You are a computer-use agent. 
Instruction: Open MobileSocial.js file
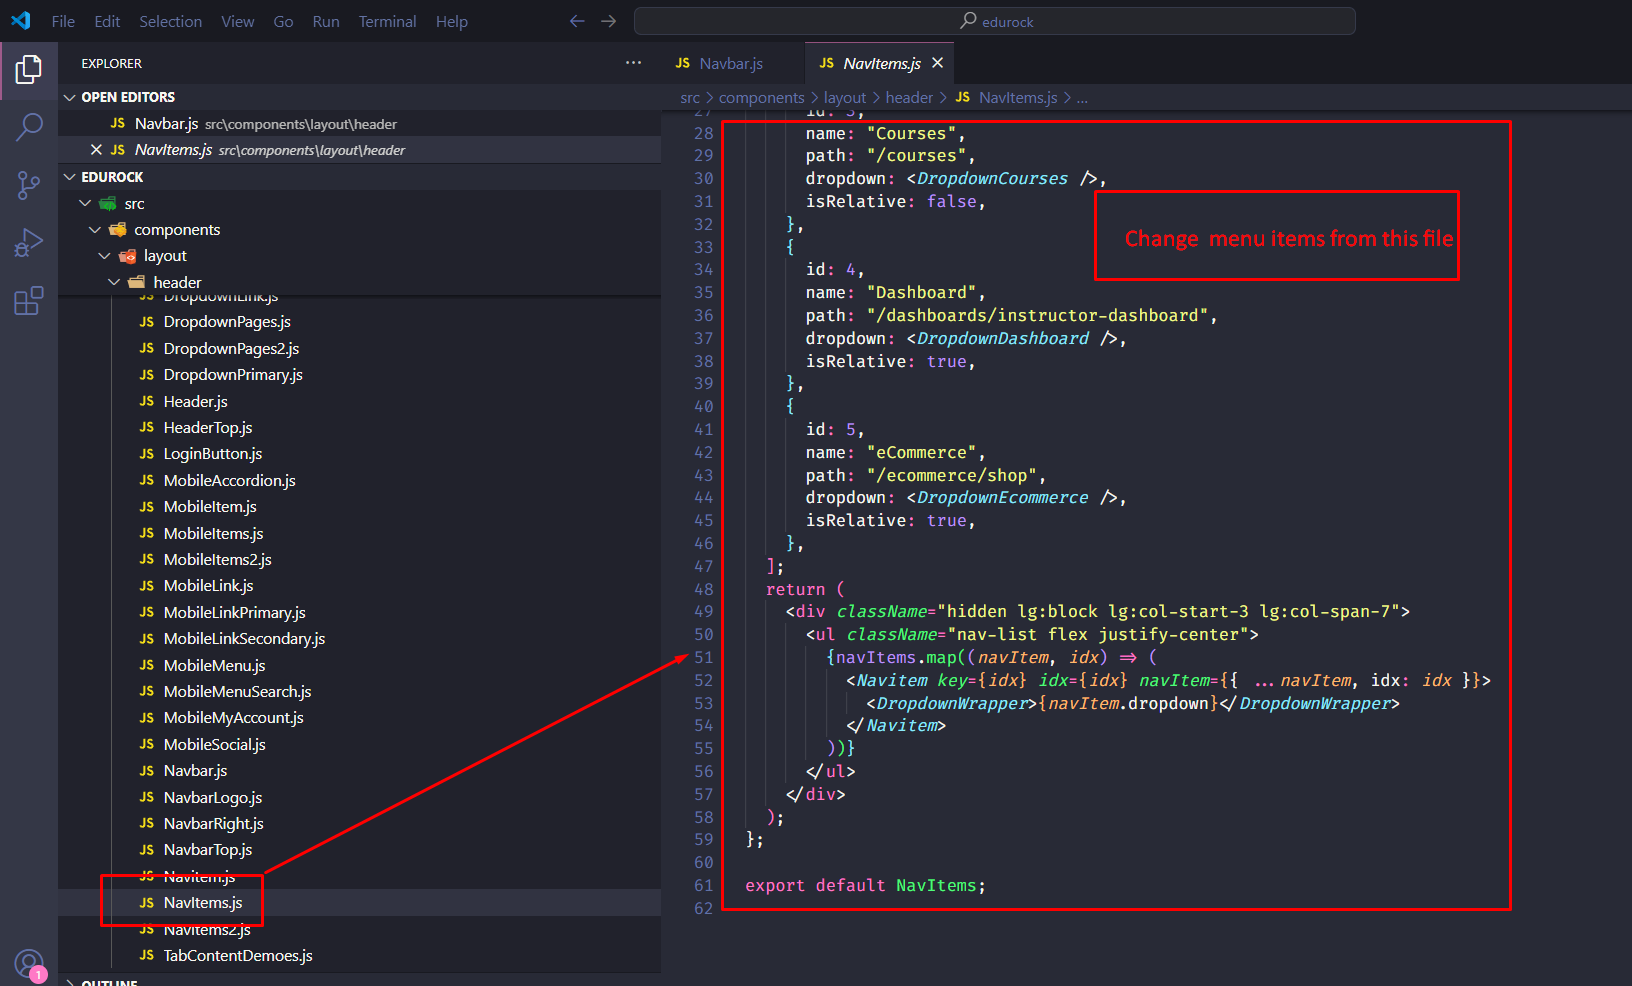(359, 744)
